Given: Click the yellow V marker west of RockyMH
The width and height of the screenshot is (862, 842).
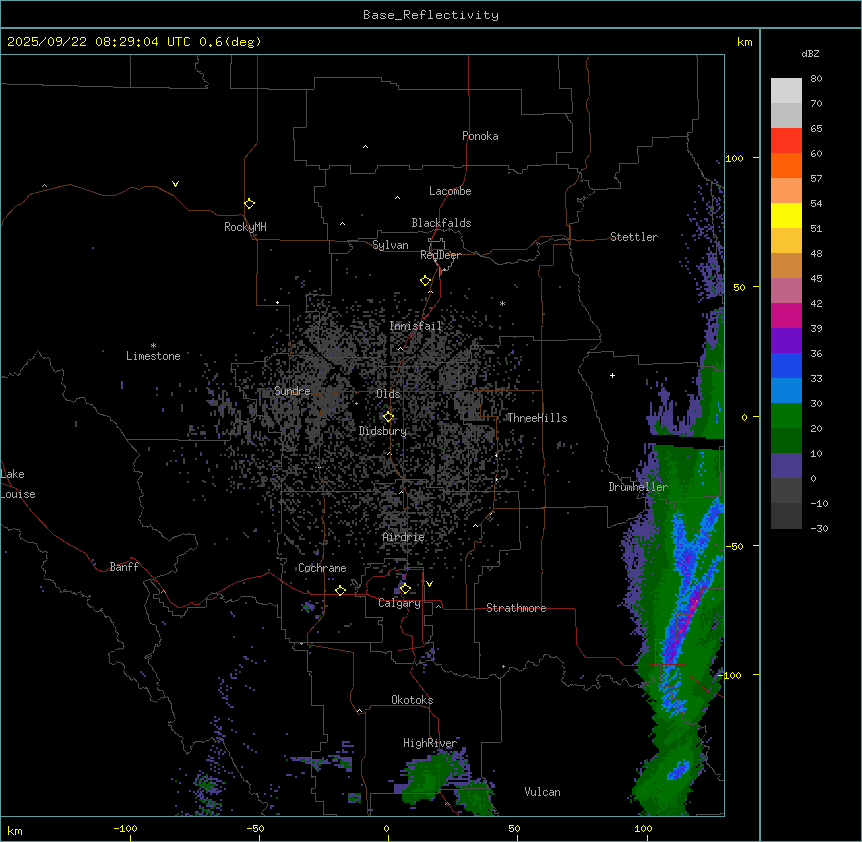Looking at the screenshot, I should tap(175, 184).
